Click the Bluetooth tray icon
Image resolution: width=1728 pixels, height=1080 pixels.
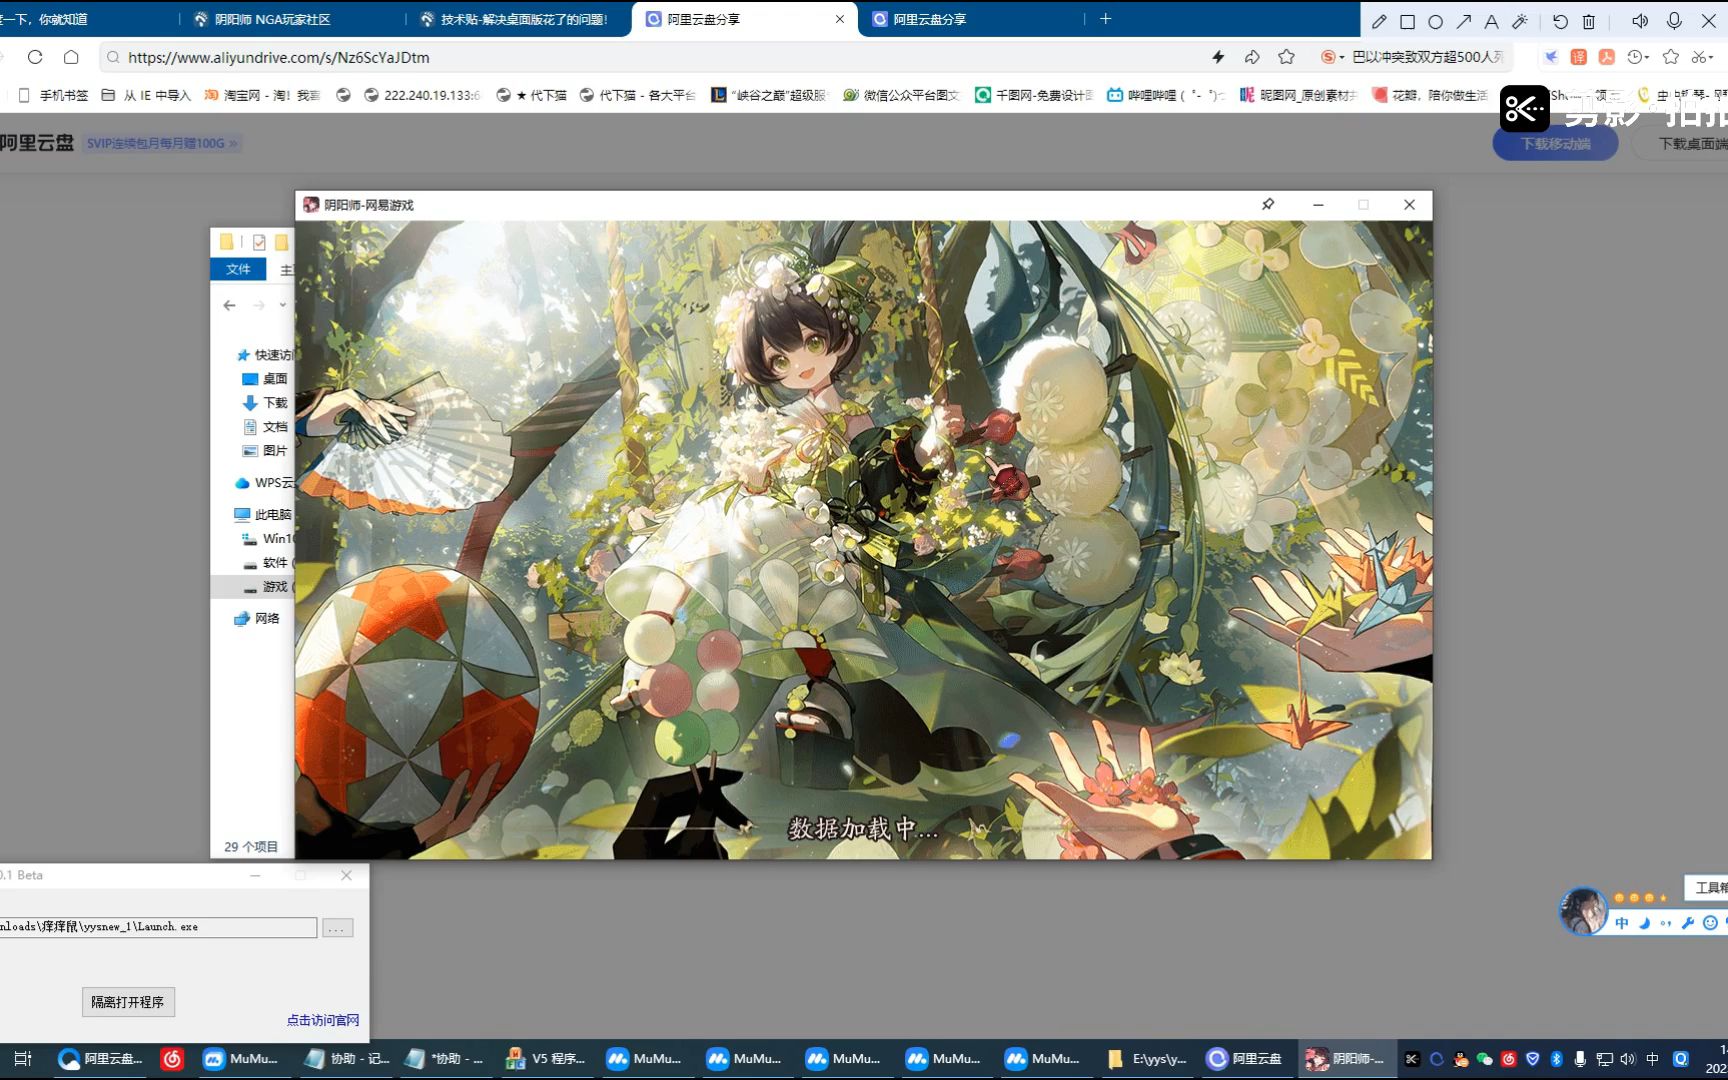[1556, 1059]
